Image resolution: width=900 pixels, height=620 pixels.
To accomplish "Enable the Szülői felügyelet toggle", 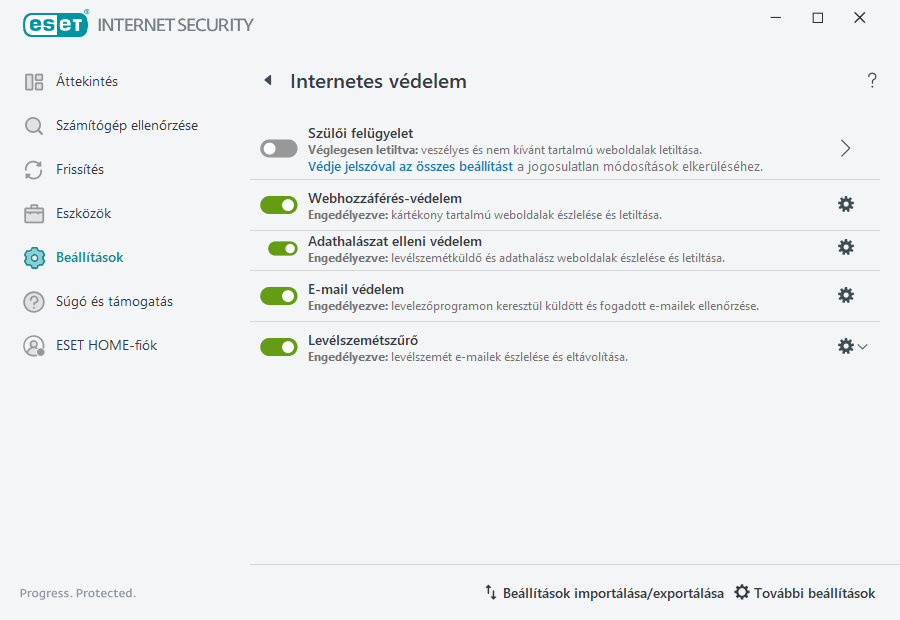I will click(279, 146).
